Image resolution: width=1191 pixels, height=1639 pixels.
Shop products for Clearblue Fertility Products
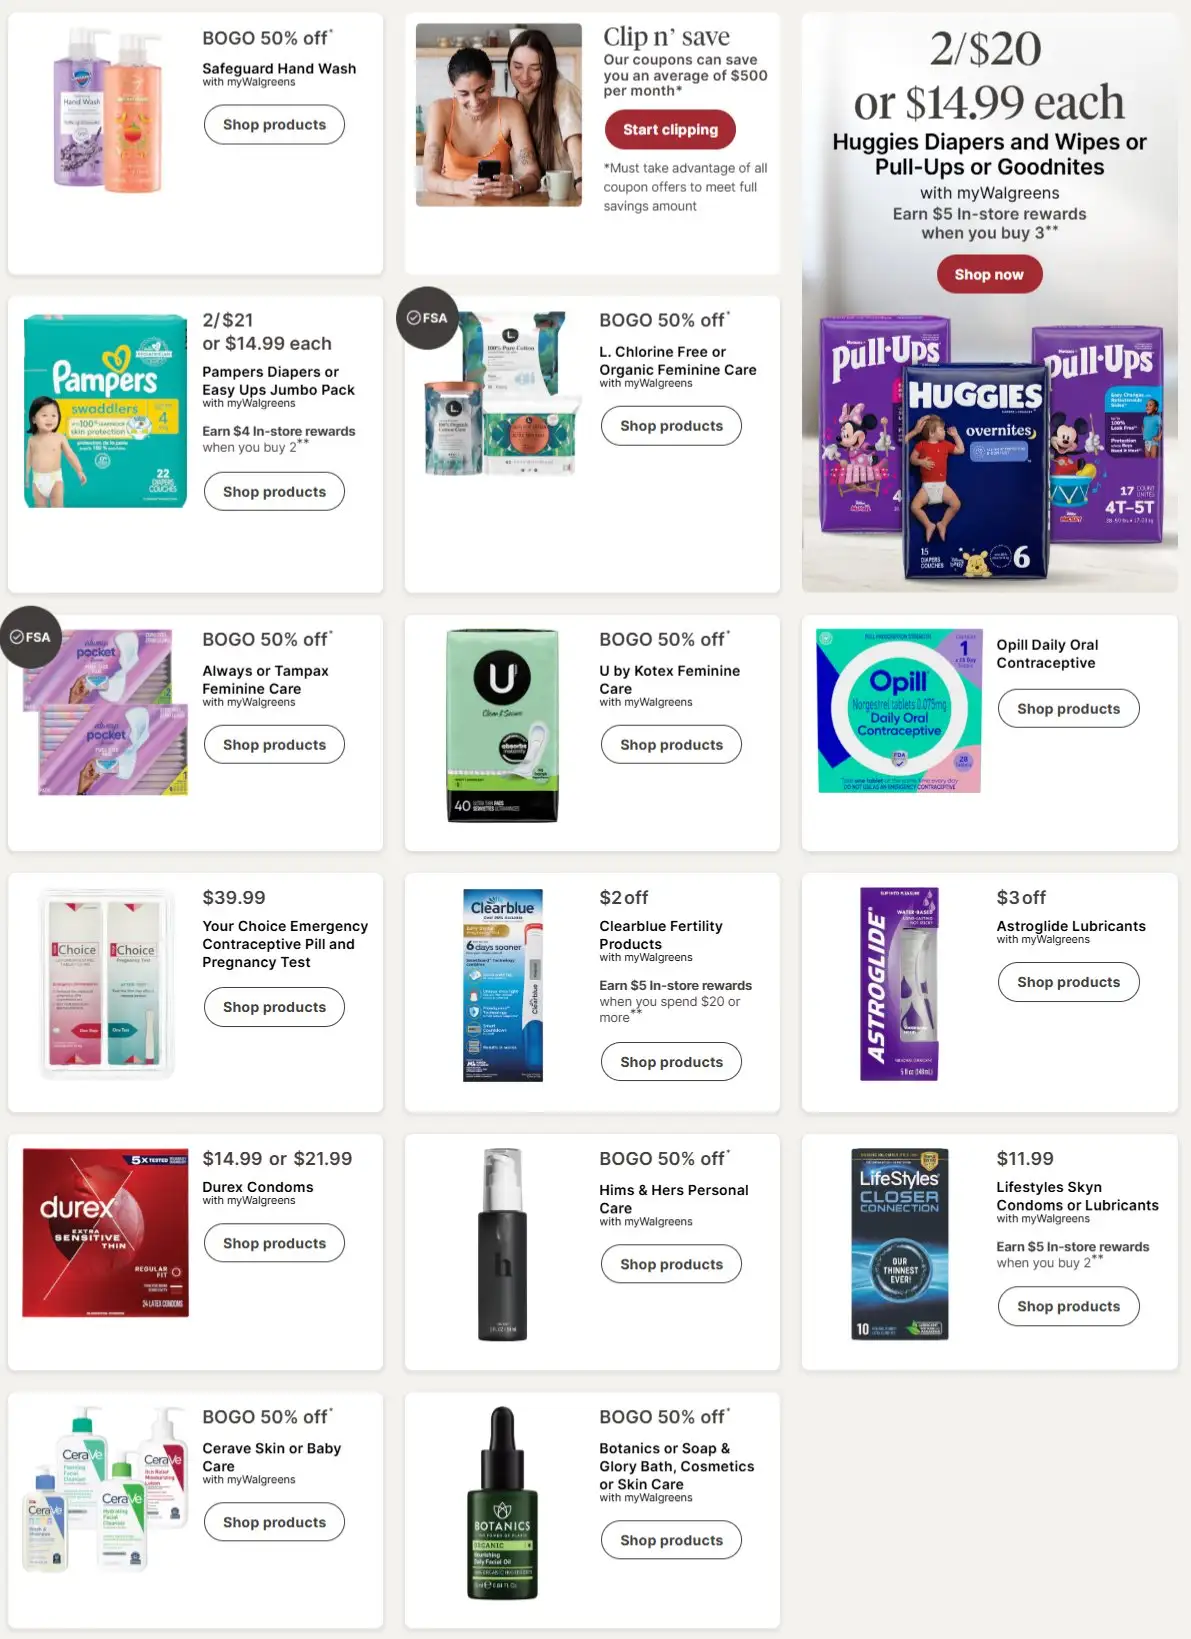[671, 1062]
